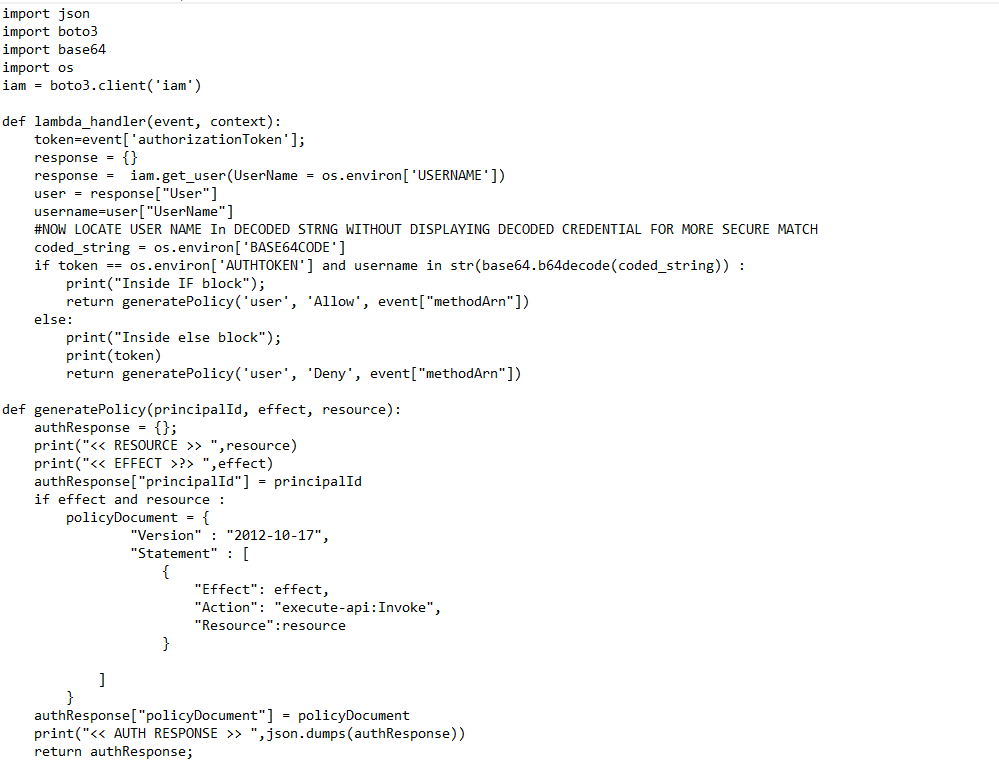This screenshot has width=999, height=771.
Task: Click the 'Inside else block' print line
Action: pos(173,338)
